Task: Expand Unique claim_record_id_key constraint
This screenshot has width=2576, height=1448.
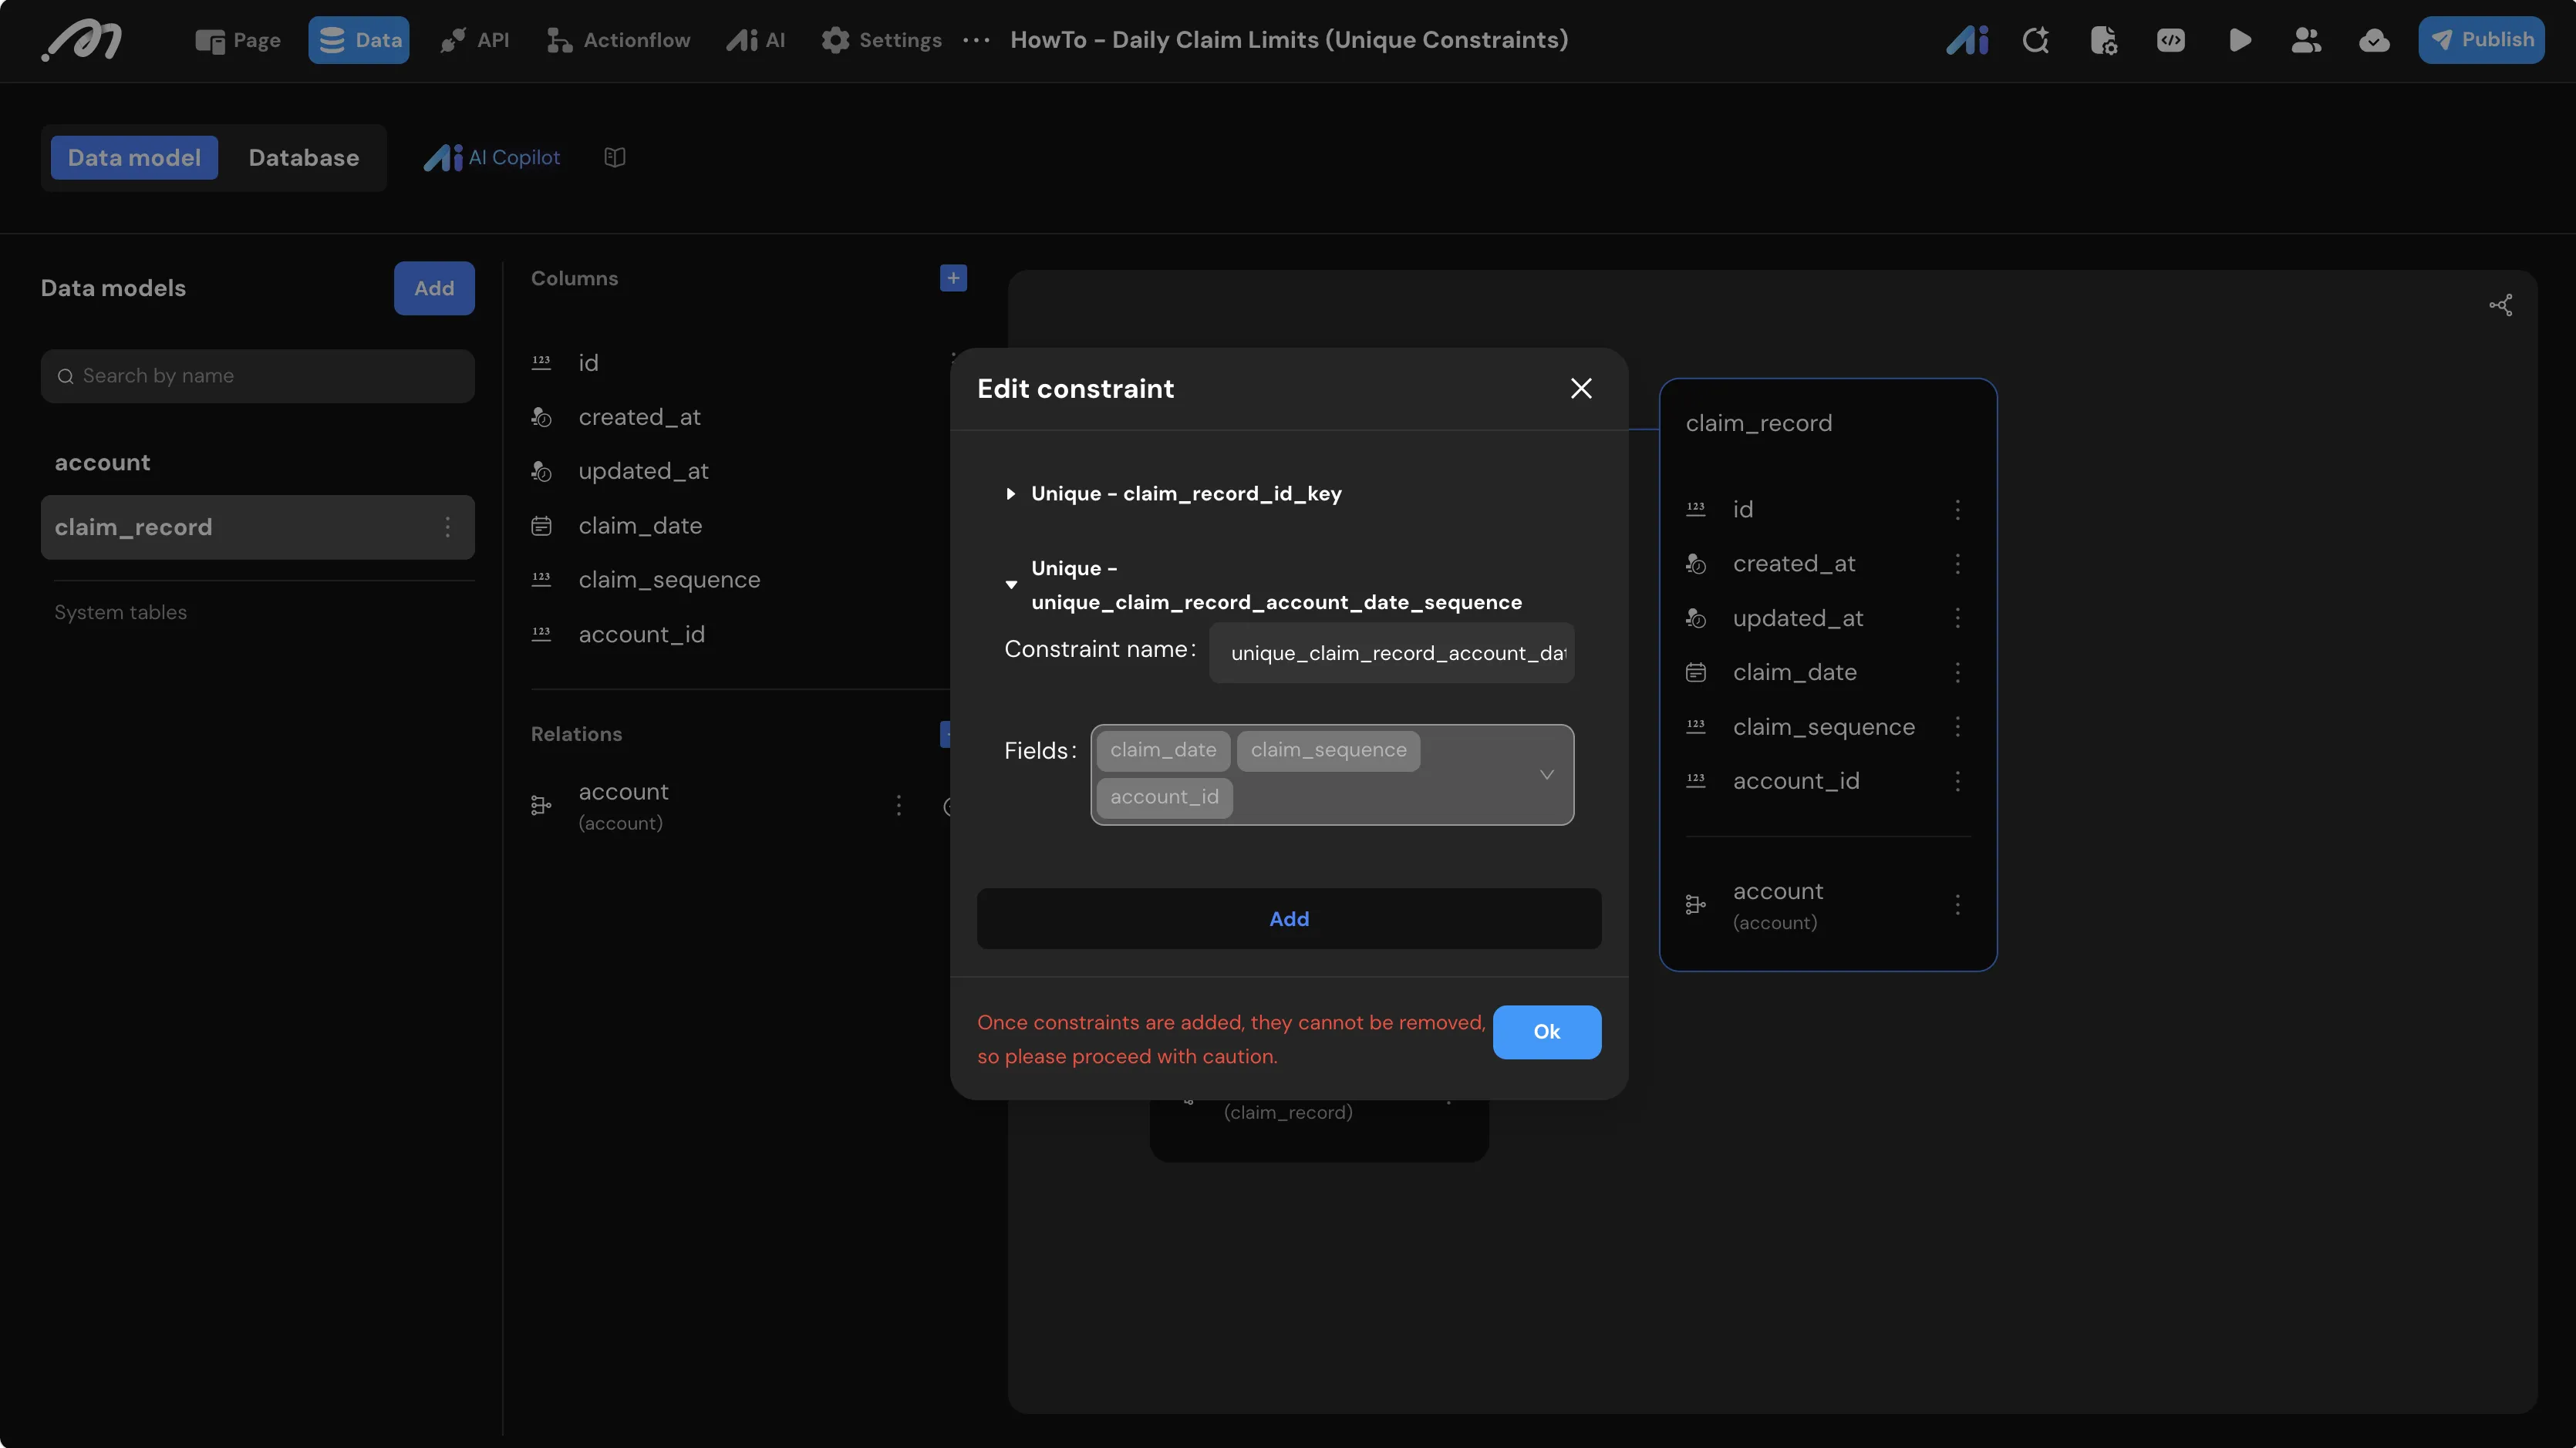Action: (x=1010, y=494)
